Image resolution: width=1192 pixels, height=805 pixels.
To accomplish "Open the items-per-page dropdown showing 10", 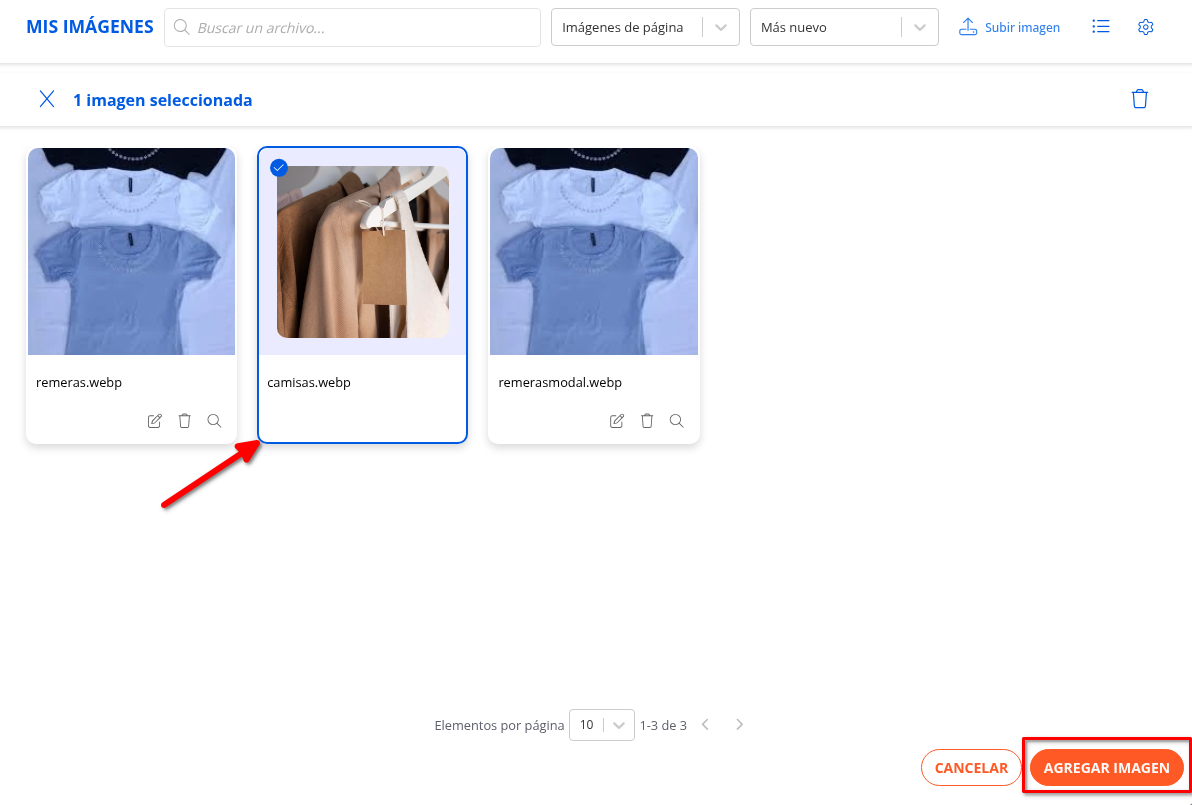I will [601, 725].
